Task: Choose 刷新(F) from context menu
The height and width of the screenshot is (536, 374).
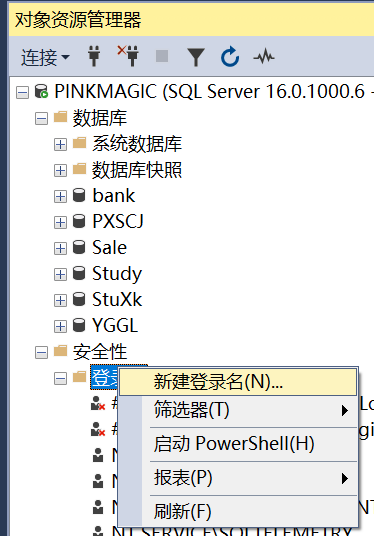Action: (x=238, y=511)
